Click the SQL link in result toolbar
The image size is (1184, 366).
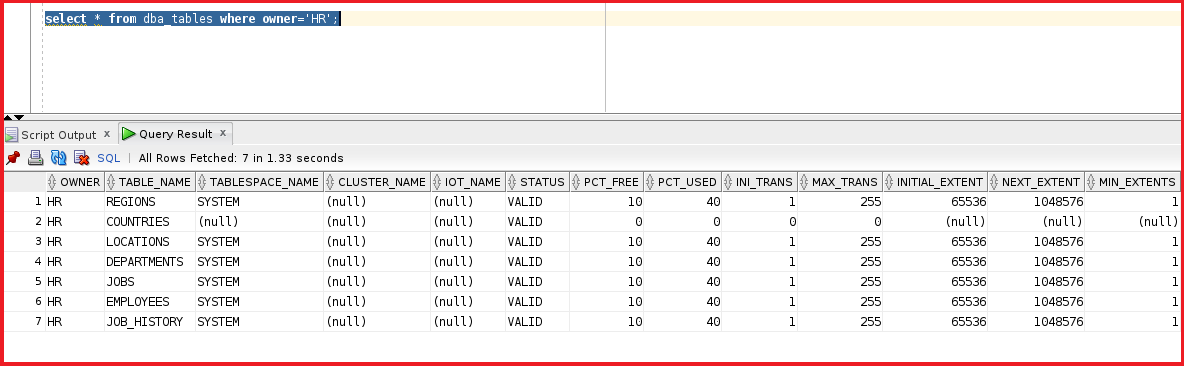109,158
